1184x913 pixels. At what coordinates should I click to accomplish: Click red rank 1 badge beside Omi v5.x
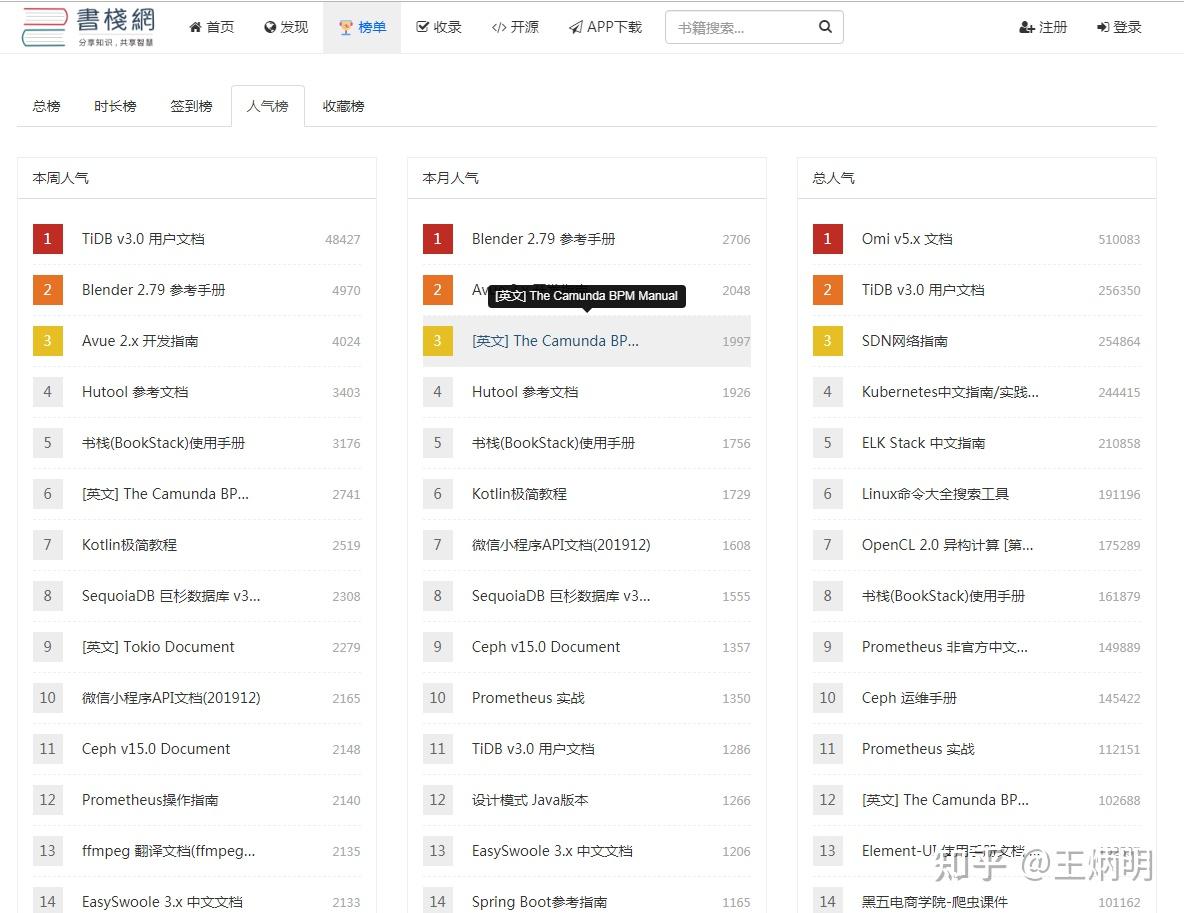(x=828, y=239)
